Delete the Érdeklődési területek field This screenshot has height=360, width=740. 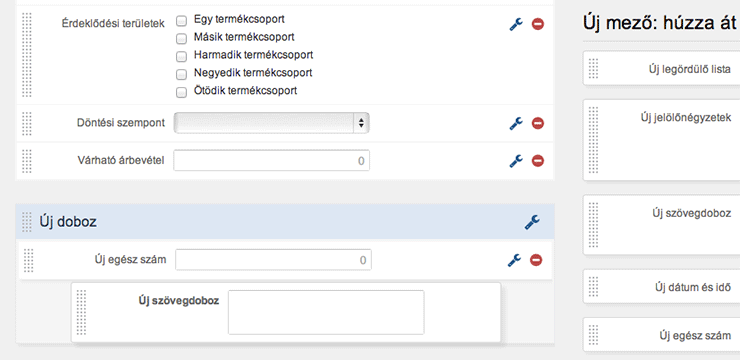coord(538,24)
